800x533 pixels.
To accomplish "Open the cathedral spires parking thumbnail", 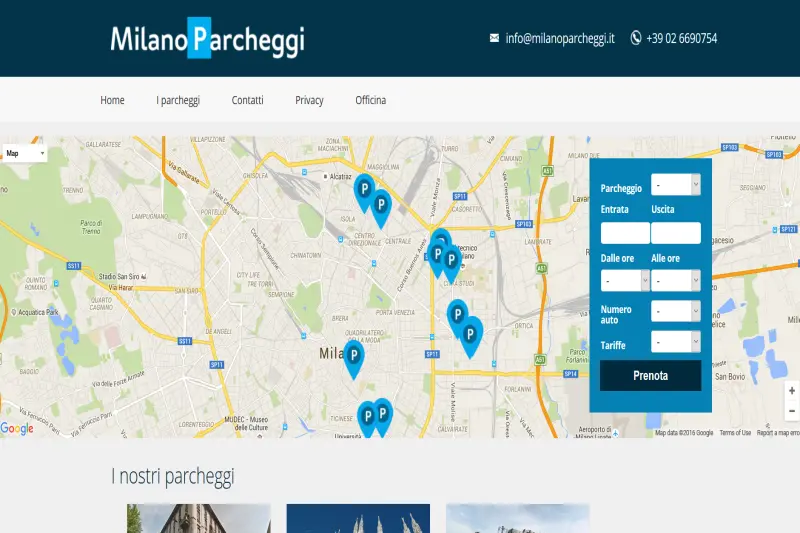I will click(x=358, y=519).
